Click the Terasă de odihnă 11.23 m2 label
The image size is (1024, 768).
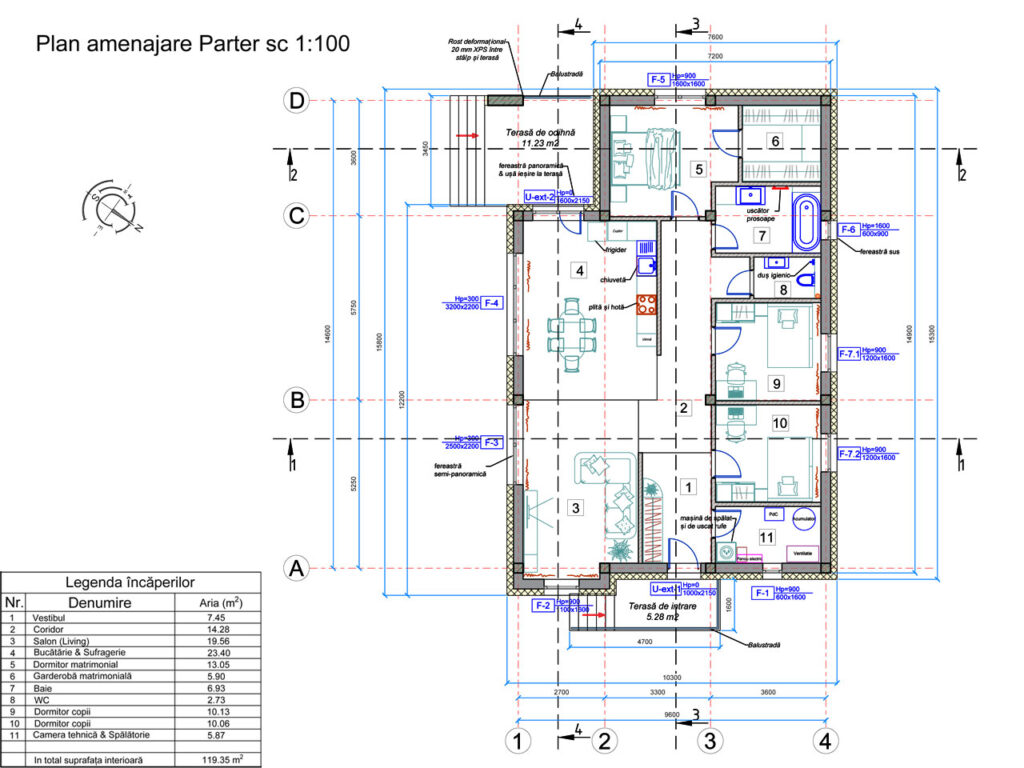pyautogui.click(x=540, y=138)
